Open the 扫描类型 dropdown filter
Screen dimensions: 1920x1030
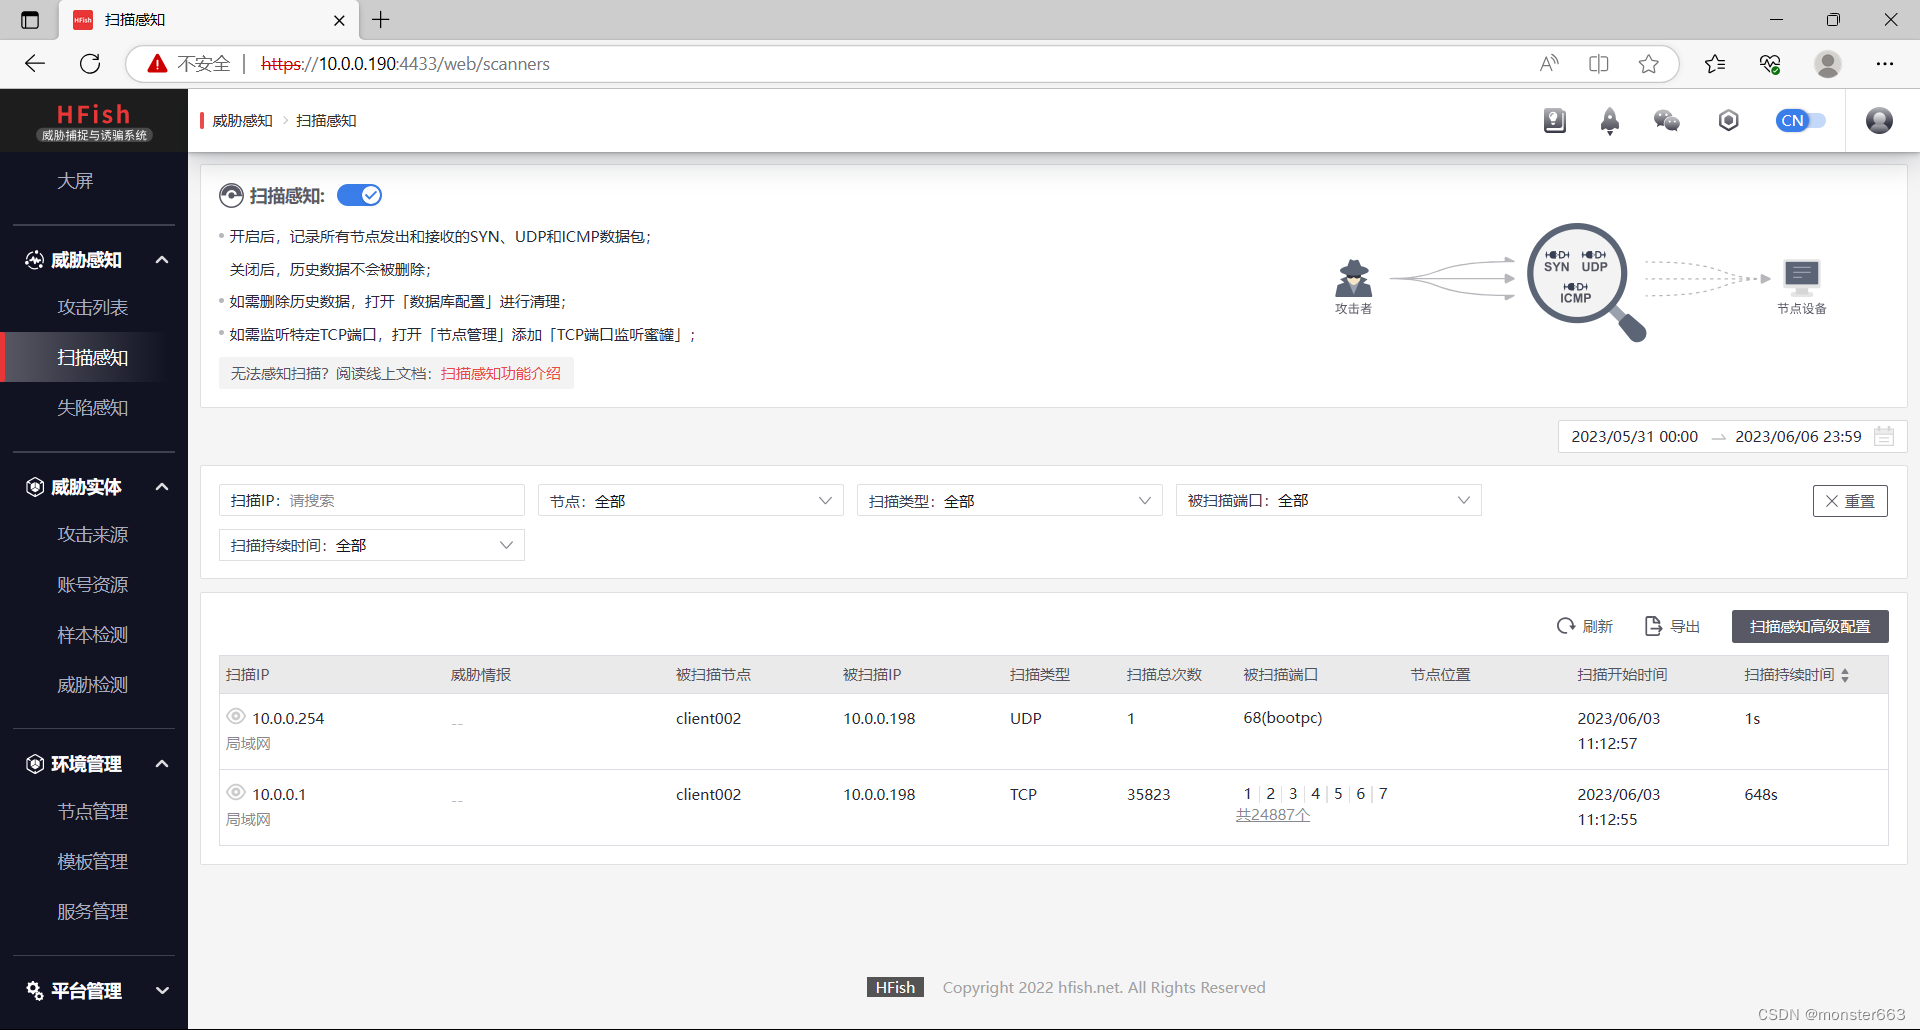click(1010, 501)
